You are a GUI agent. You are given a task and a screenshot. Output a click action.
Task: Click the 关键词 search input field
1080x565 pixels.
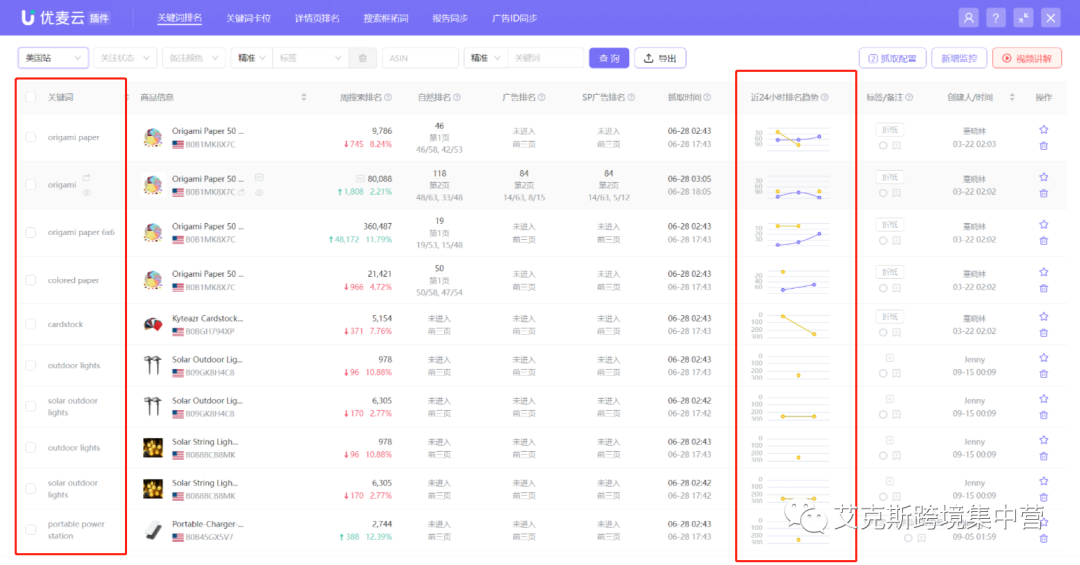click(545, 58)
